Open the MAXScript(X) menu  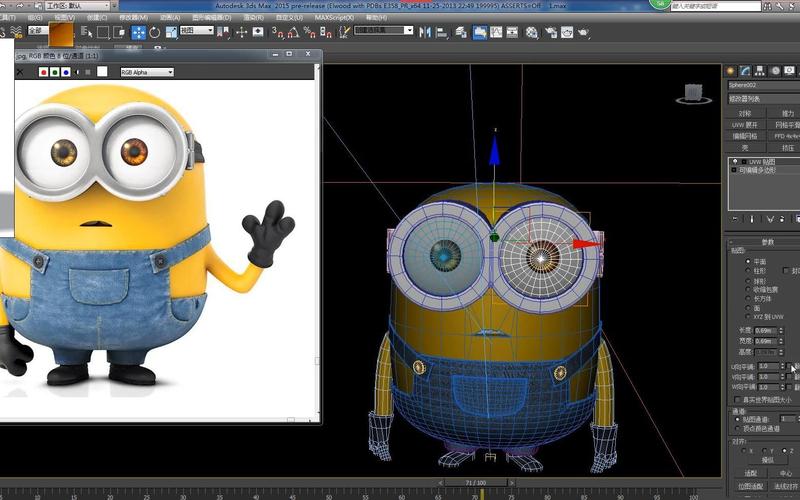tap(334, 17)
